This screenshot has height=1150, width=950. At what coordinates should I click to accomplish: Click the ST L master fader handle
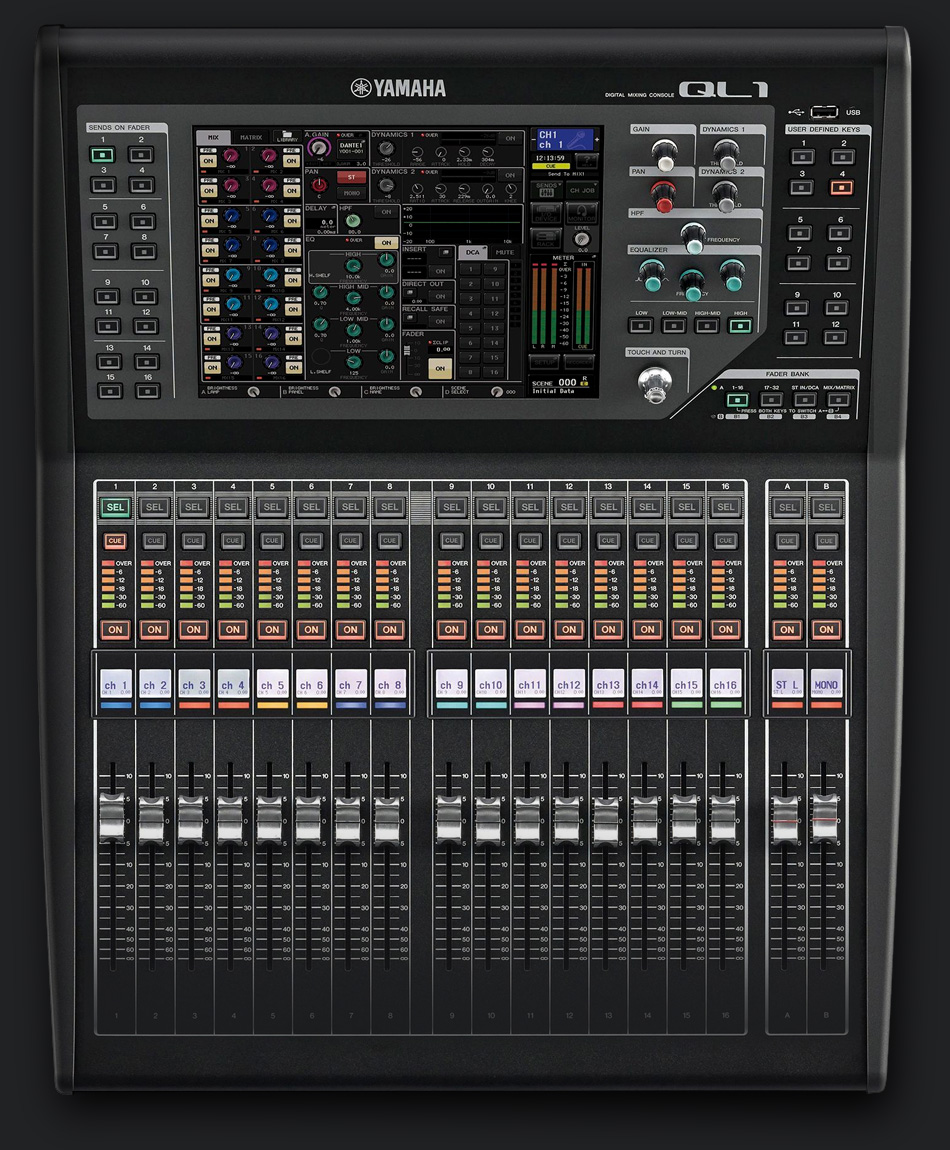pyautogui.click(x=787, y=818)
